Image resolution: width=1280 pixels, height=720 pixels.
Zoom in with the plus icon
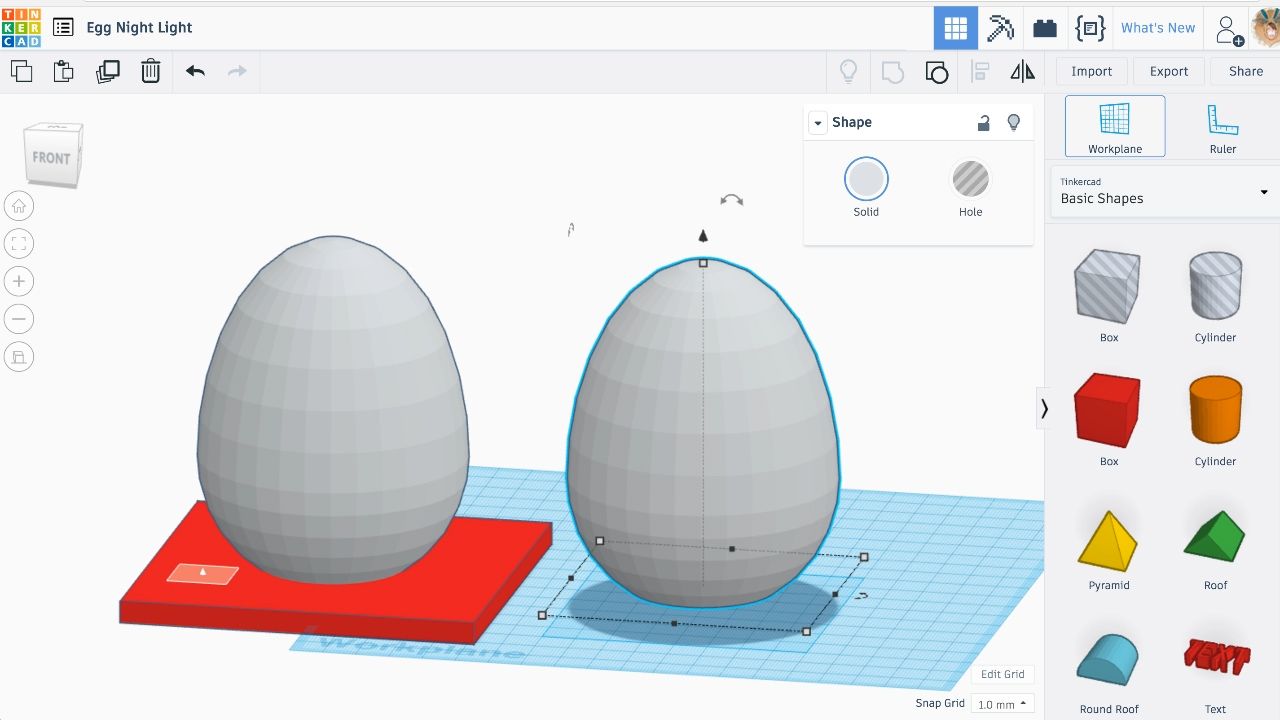pyautogui.click(x=19, y=281)
